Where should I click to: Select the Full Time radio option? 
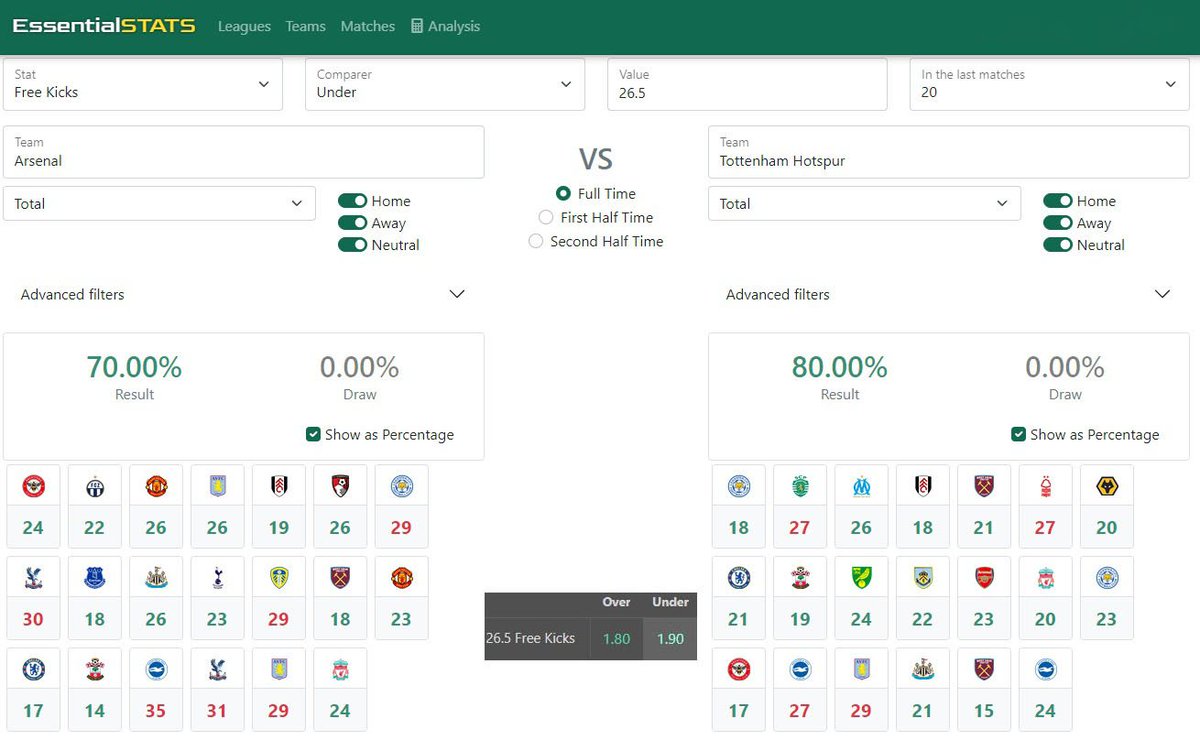click(x=564, y=194)
